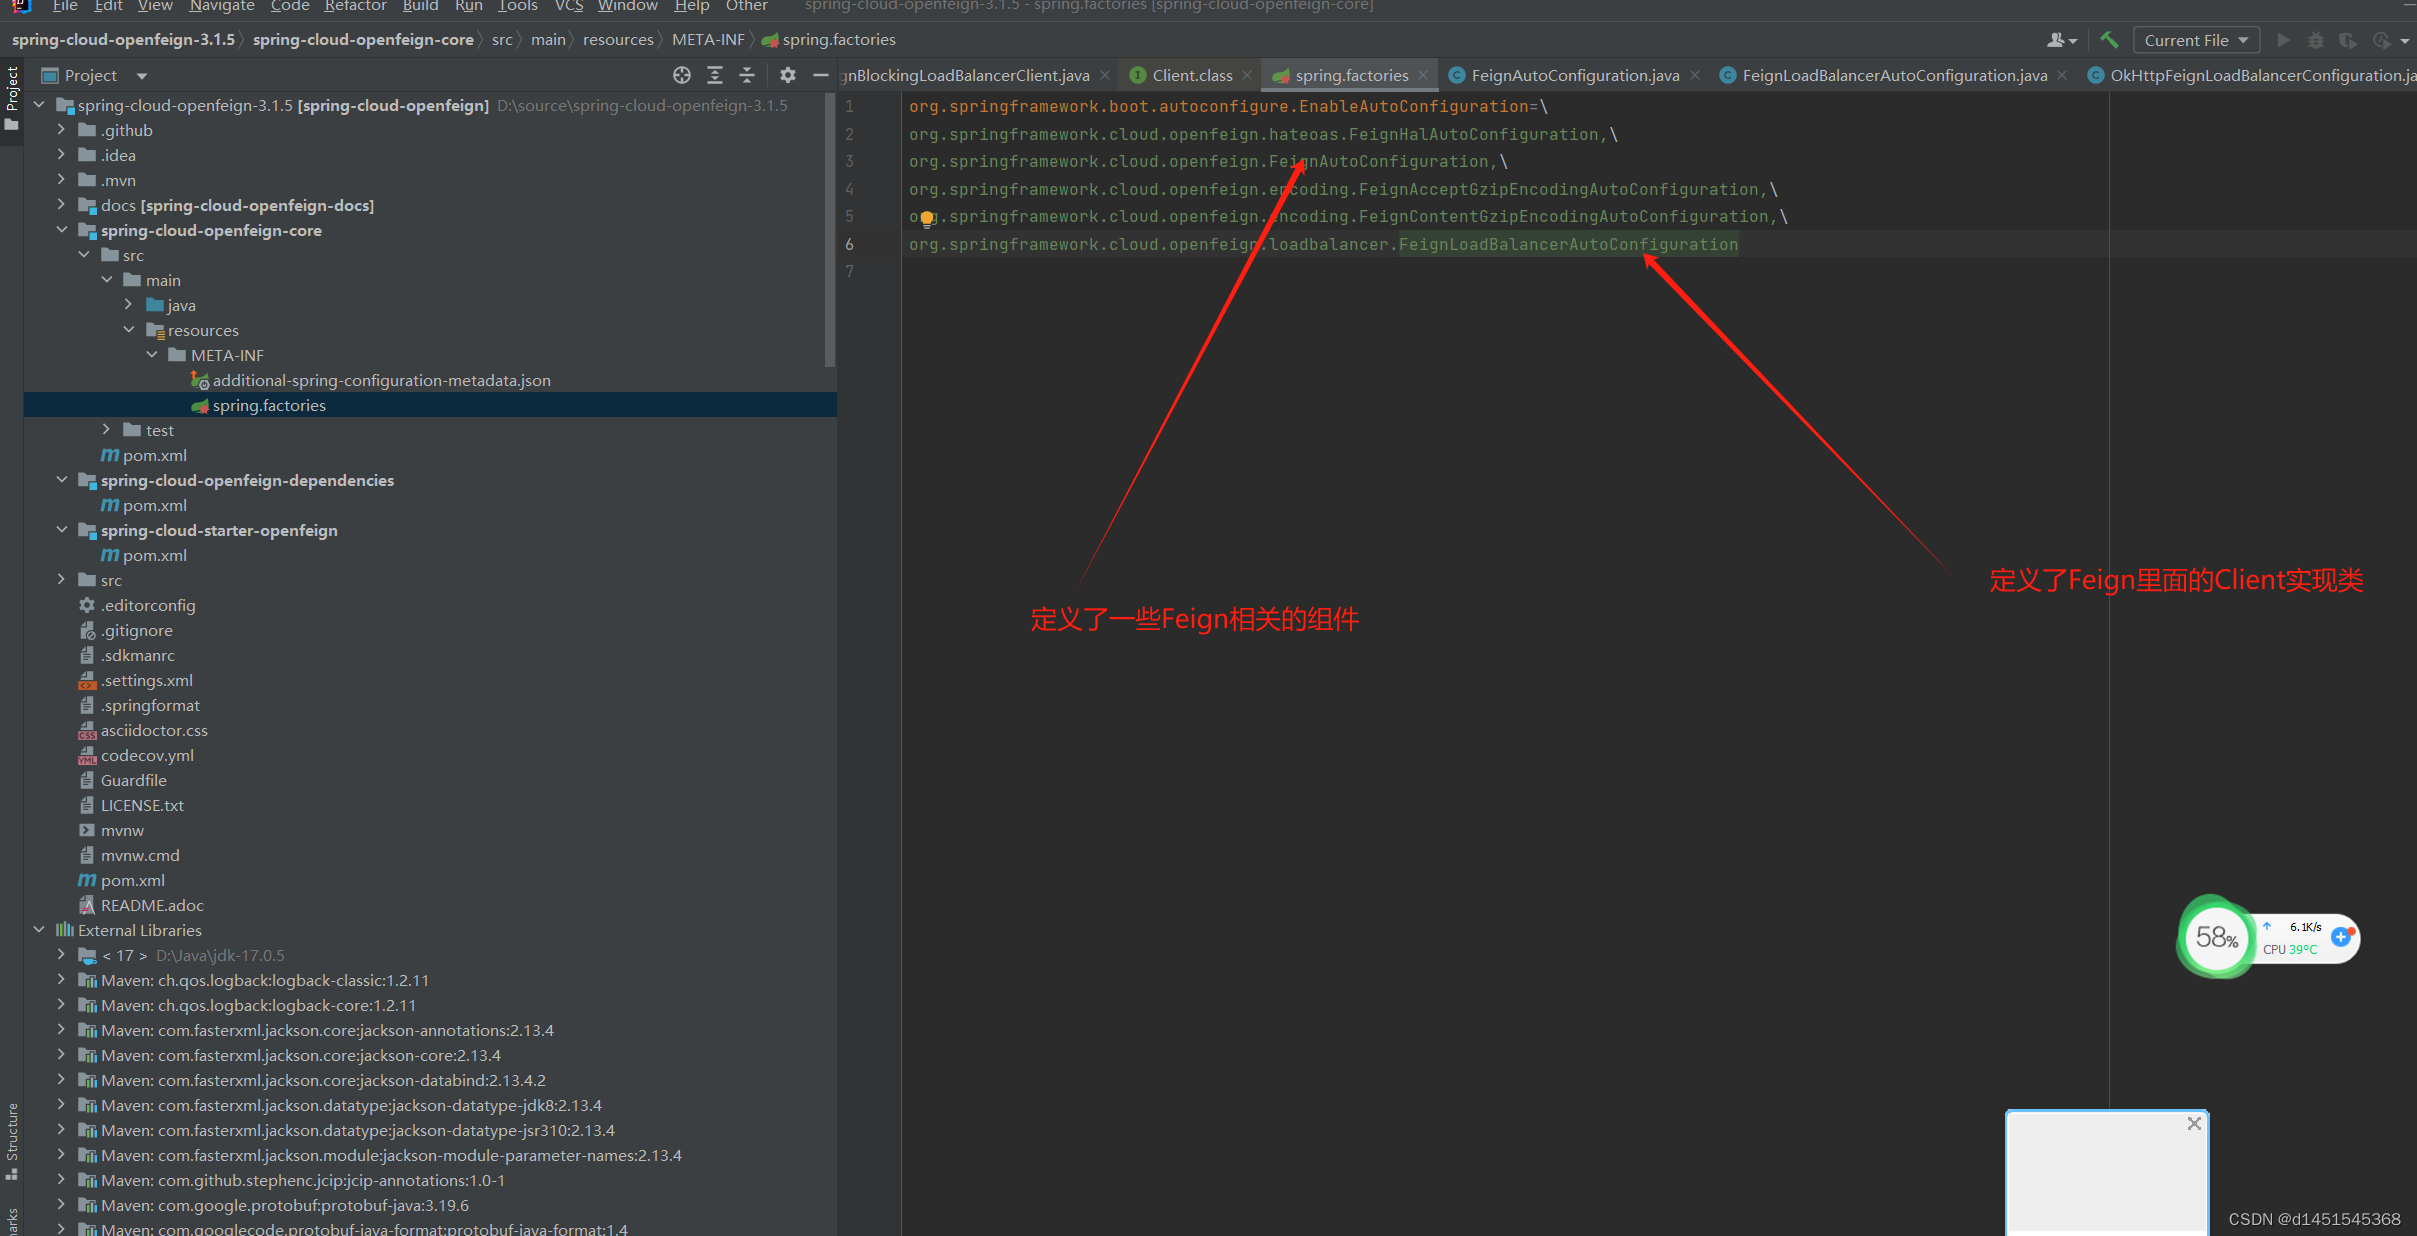Open the Navigate menu
2417x1236 pixels.
[221, 6]
